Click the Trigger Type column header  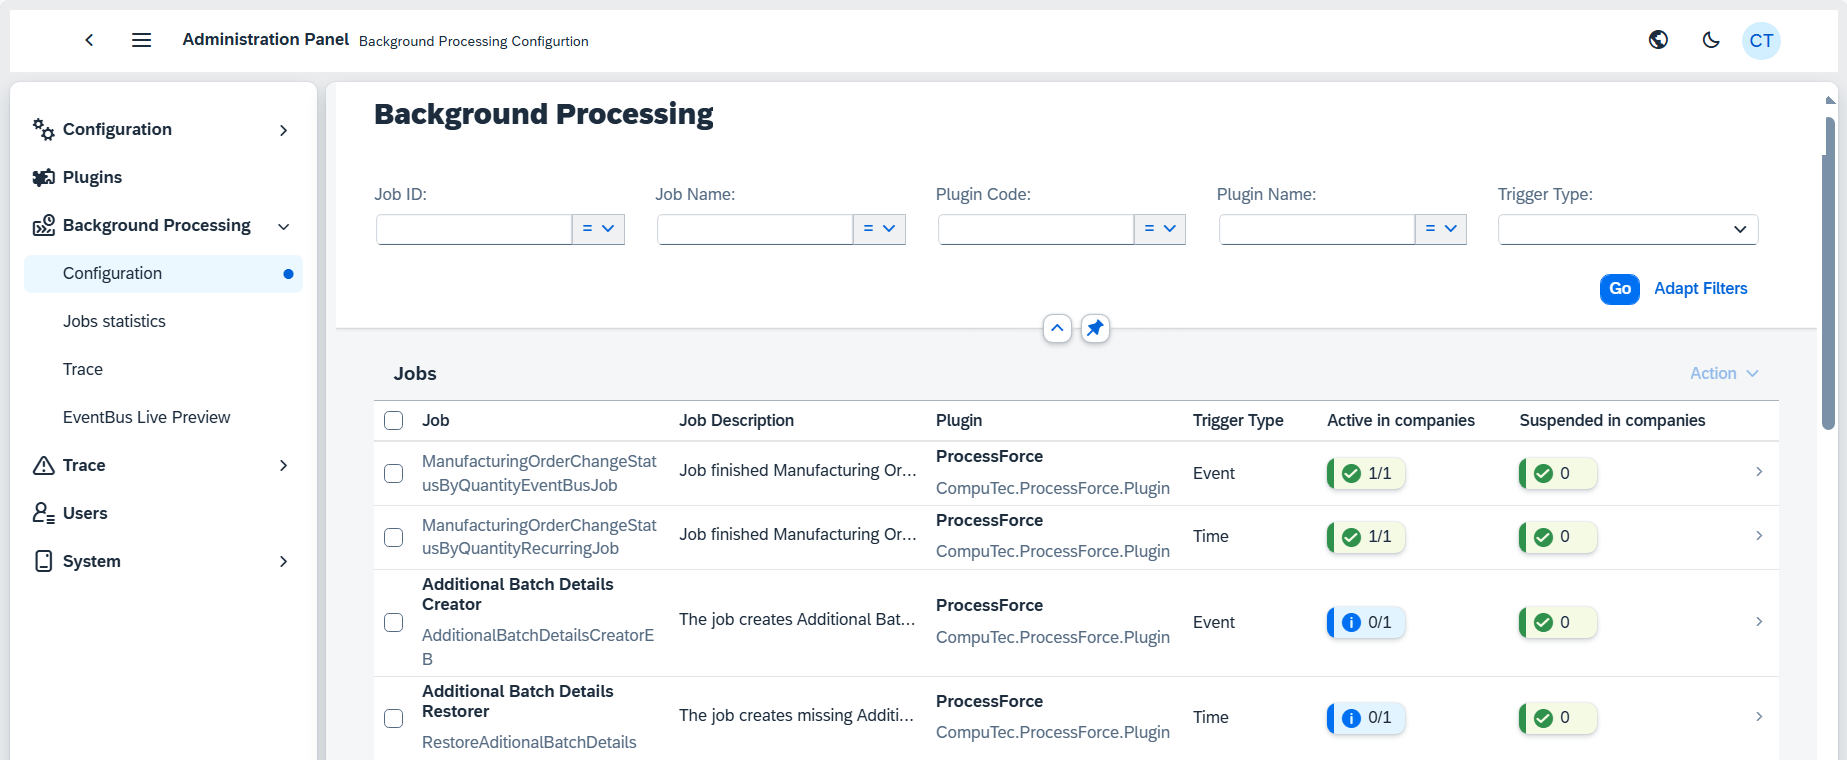1238,420
